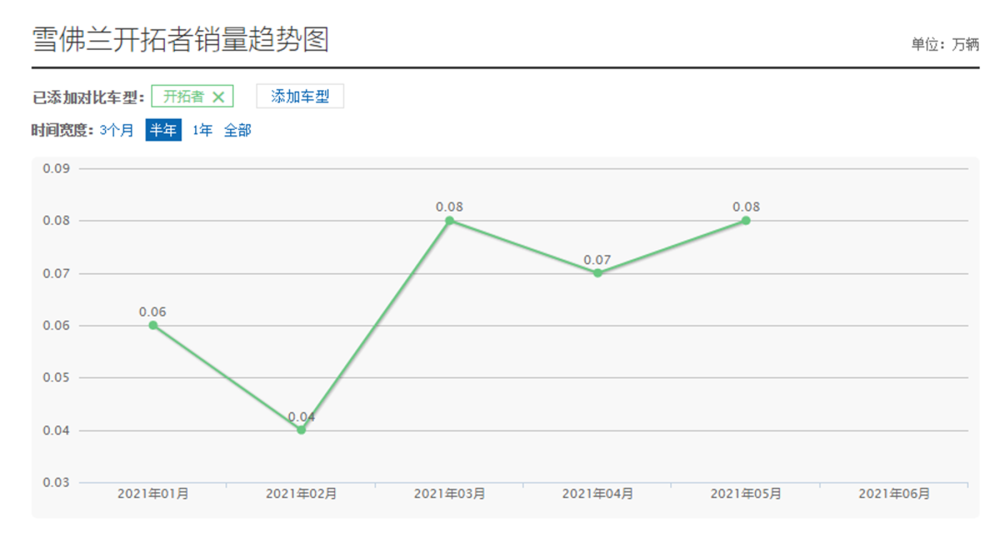Image resolution: width=1000 pixels, height=533 pixels.
Task: Select the 3个月 time range
Action: click(x=117, y=130)
